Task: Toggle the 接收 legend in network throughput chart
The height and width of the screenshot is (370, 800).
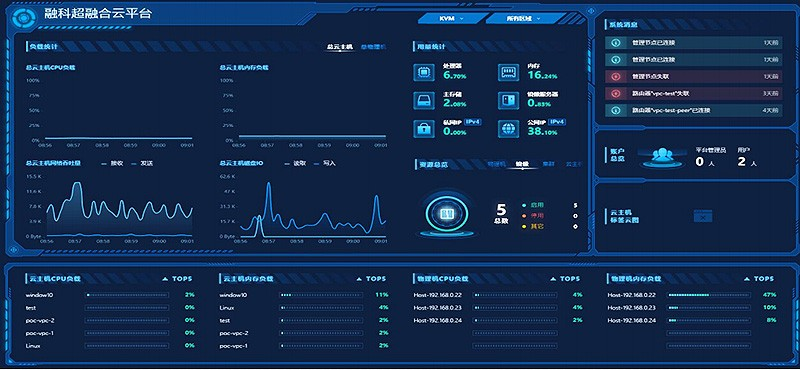Action: click(112, 164)
